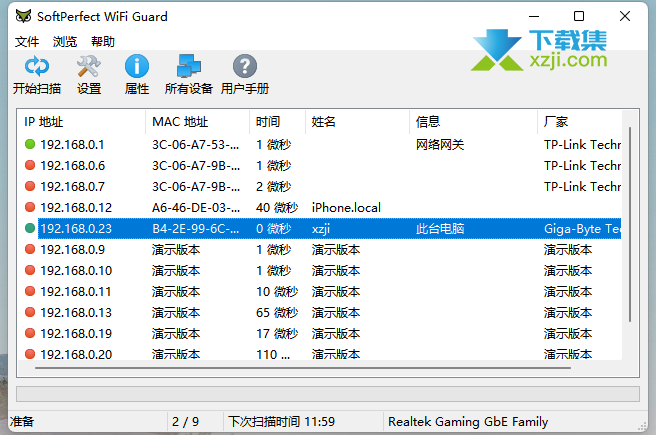Click the xzji name cell
This screenshot has height=435, width=656.
tap(321, 229)
